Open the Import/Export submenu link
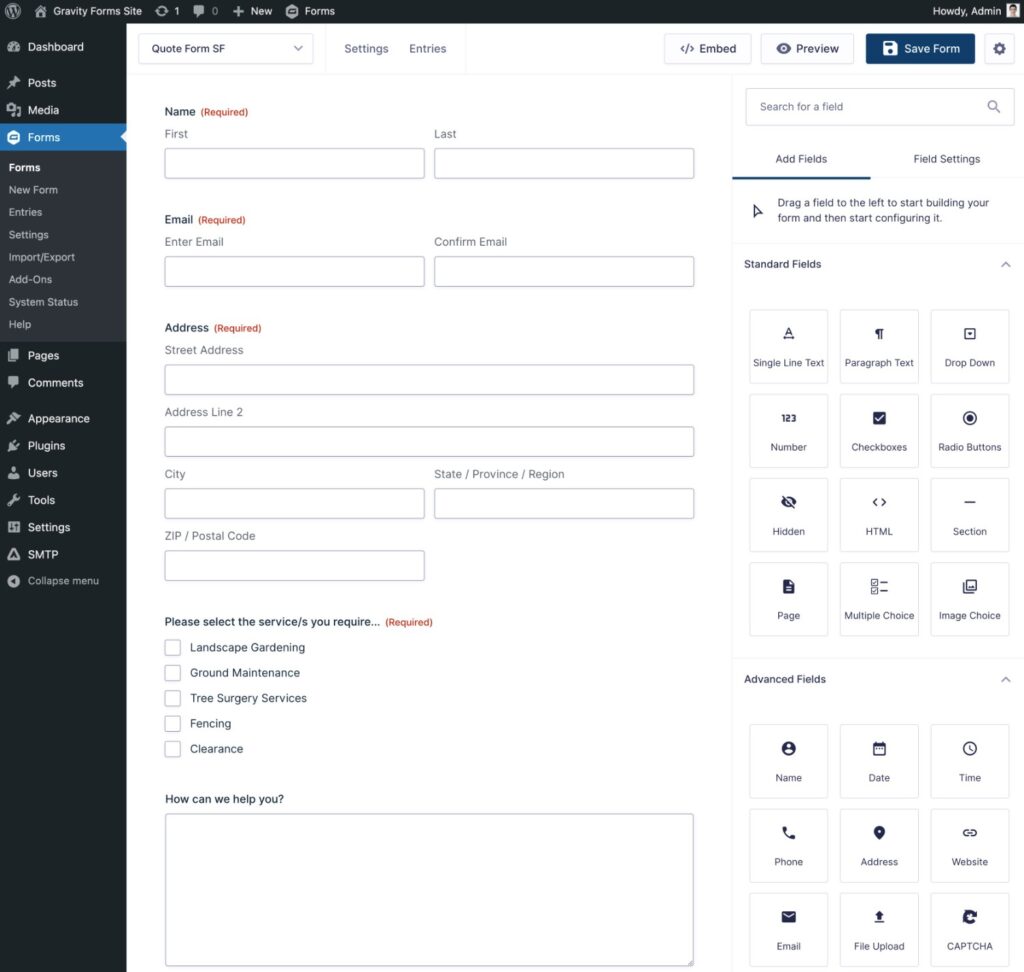Viewport: 1024px width, 972px height. pos(42,257)
